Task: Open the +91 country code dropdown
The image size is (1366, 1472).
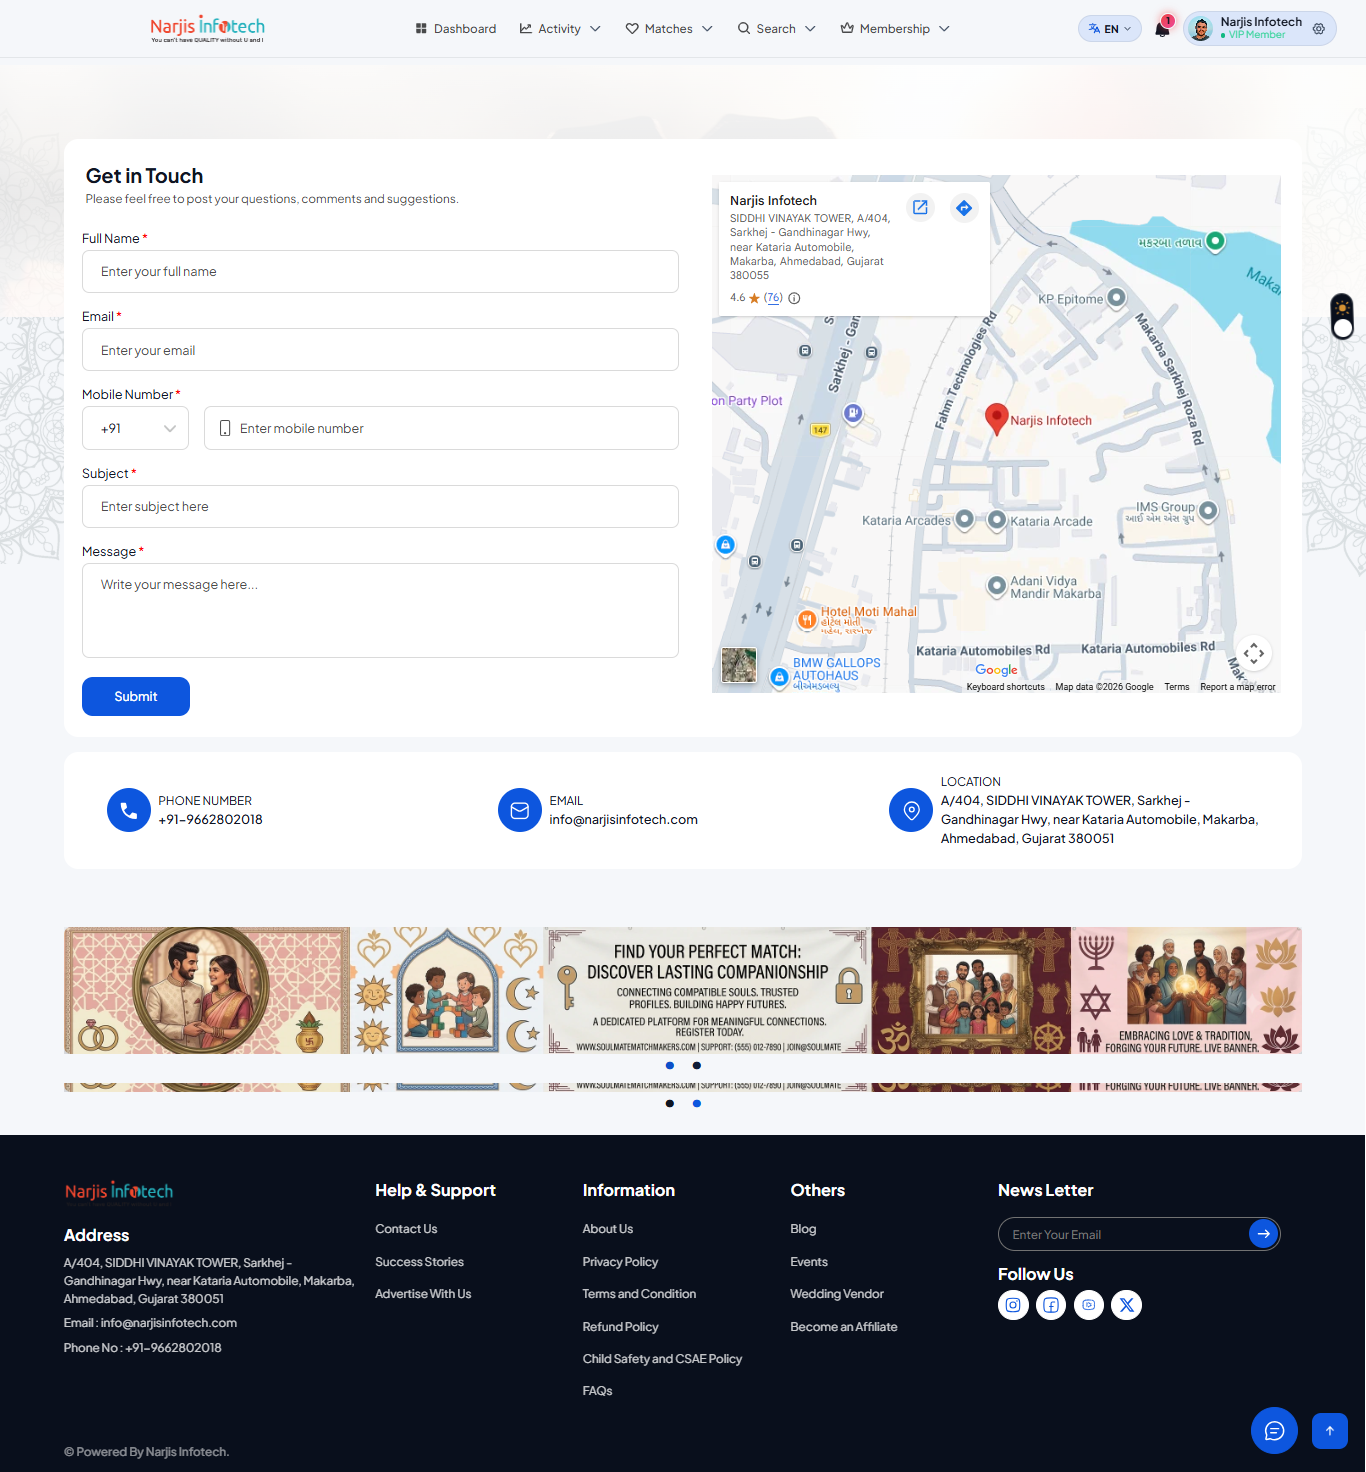Action: (x=135, y=428)
